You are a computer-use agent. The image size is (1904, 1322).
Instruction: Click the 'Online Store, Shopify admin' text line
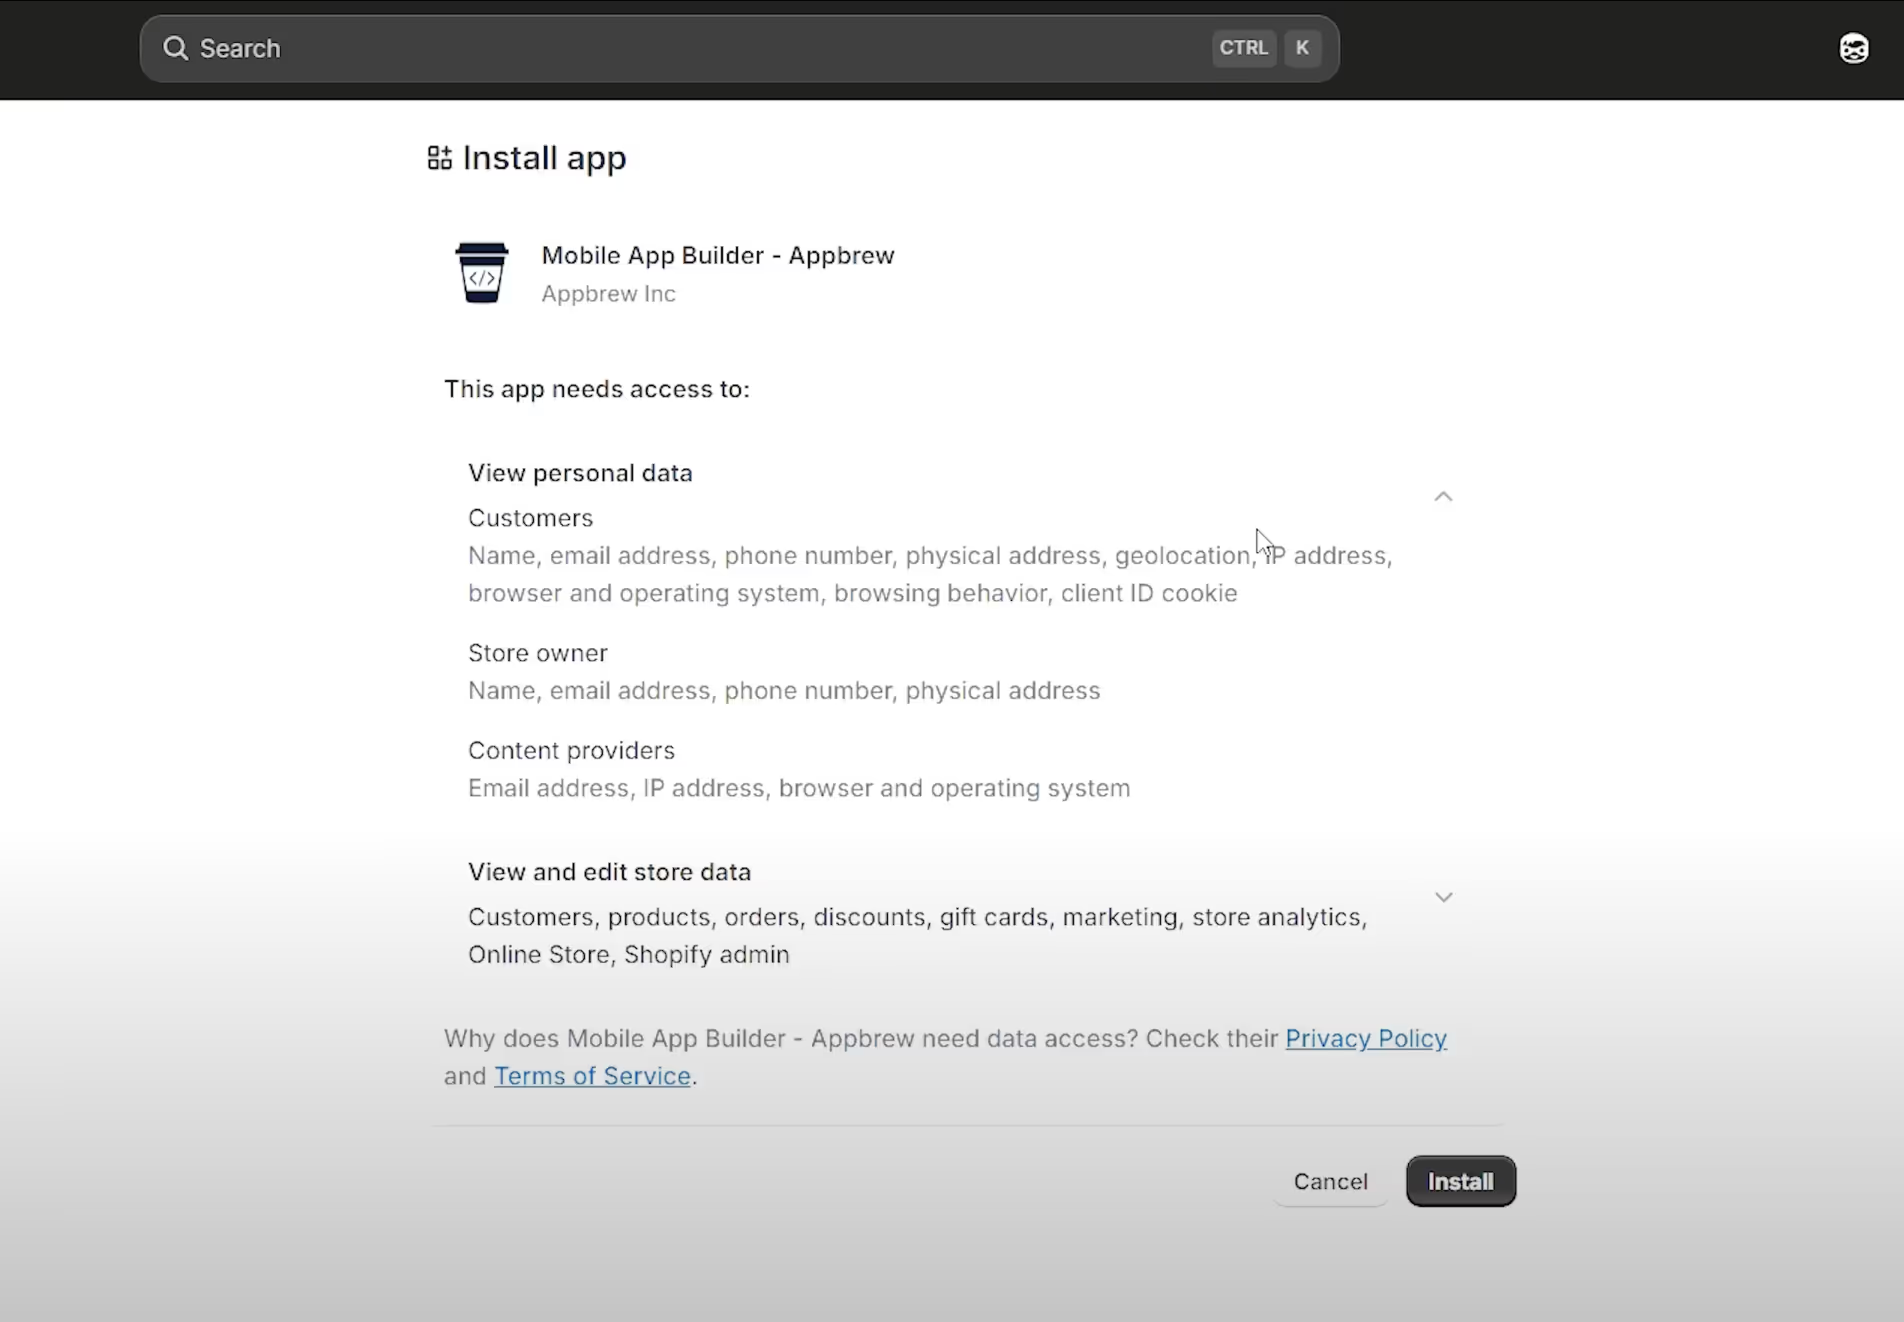629,955
